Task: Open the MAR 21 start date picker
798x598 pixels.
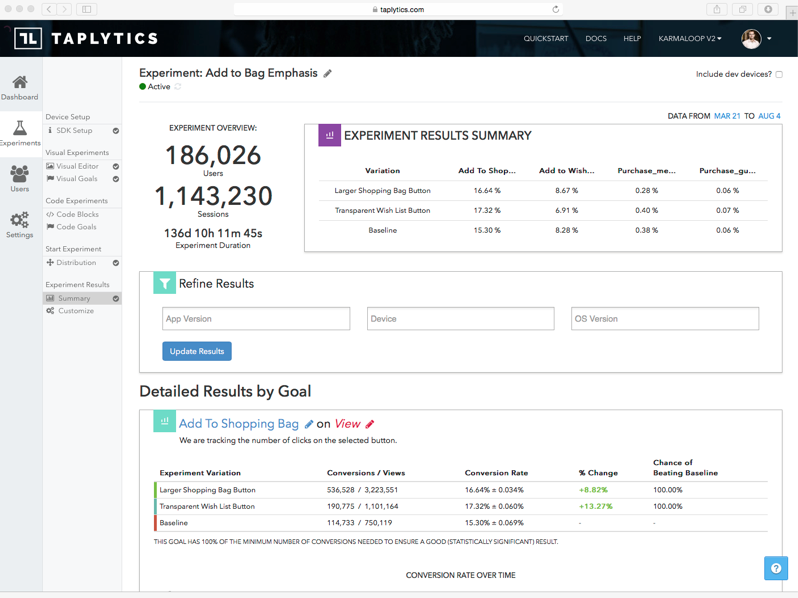Action: tap(727, 116)
